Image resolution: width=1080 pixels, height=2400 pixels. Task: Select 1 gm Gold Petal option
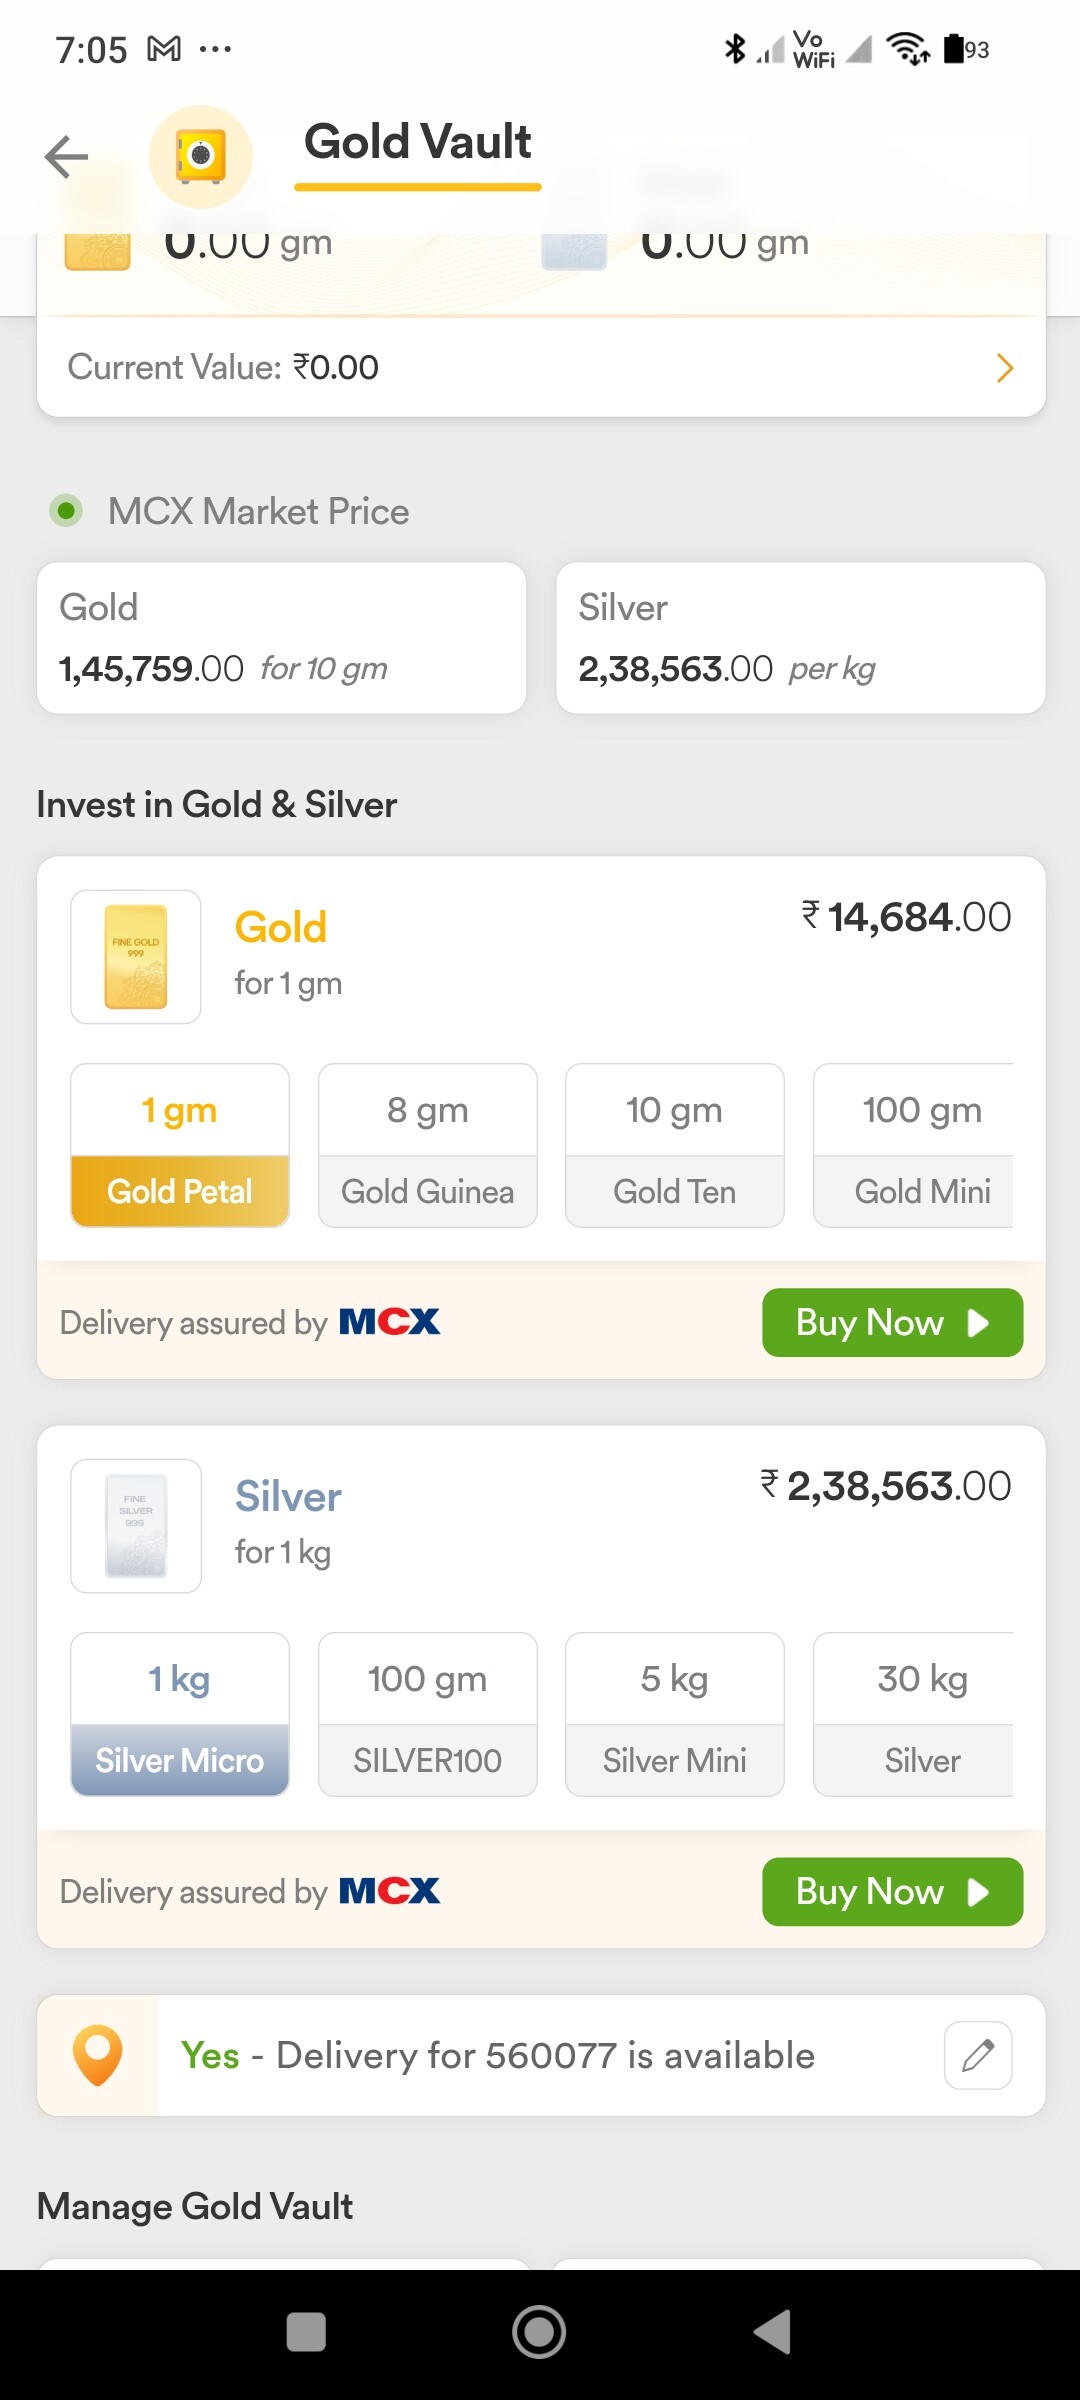click(180, 1145)
